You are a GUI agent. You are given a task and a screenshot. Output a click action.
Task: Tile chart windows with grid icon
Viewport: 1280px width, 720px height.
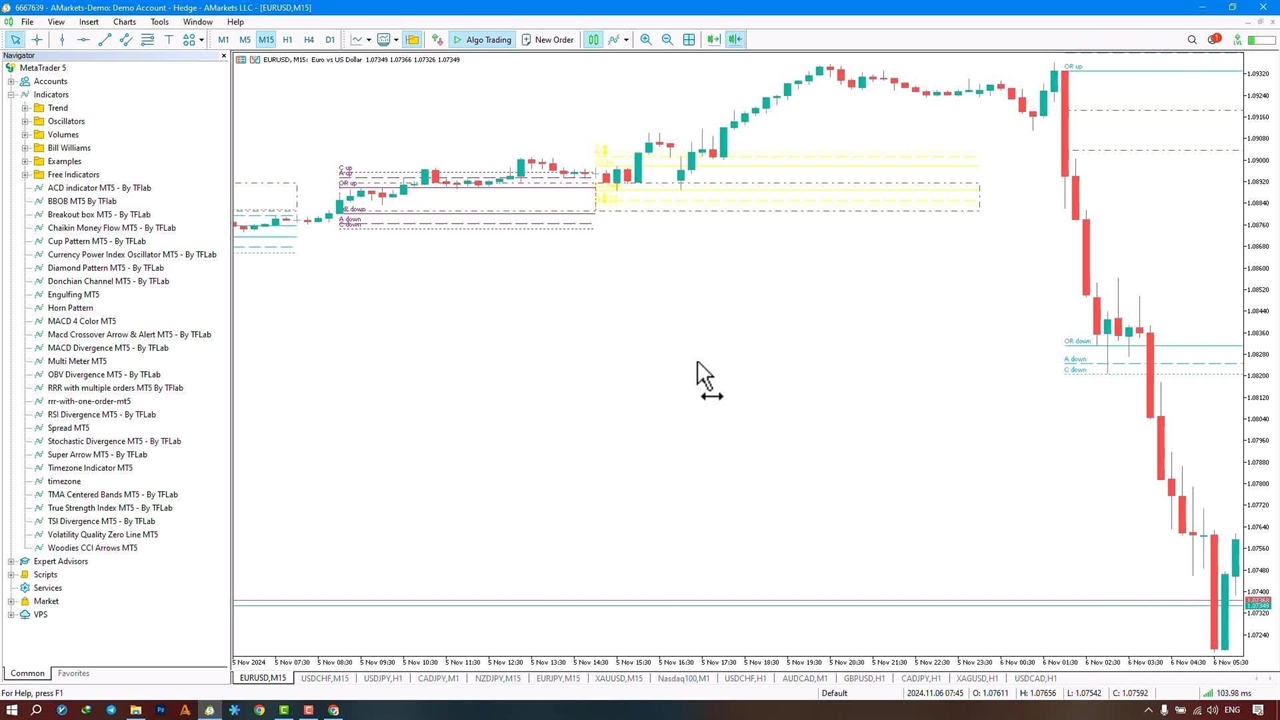689,40
